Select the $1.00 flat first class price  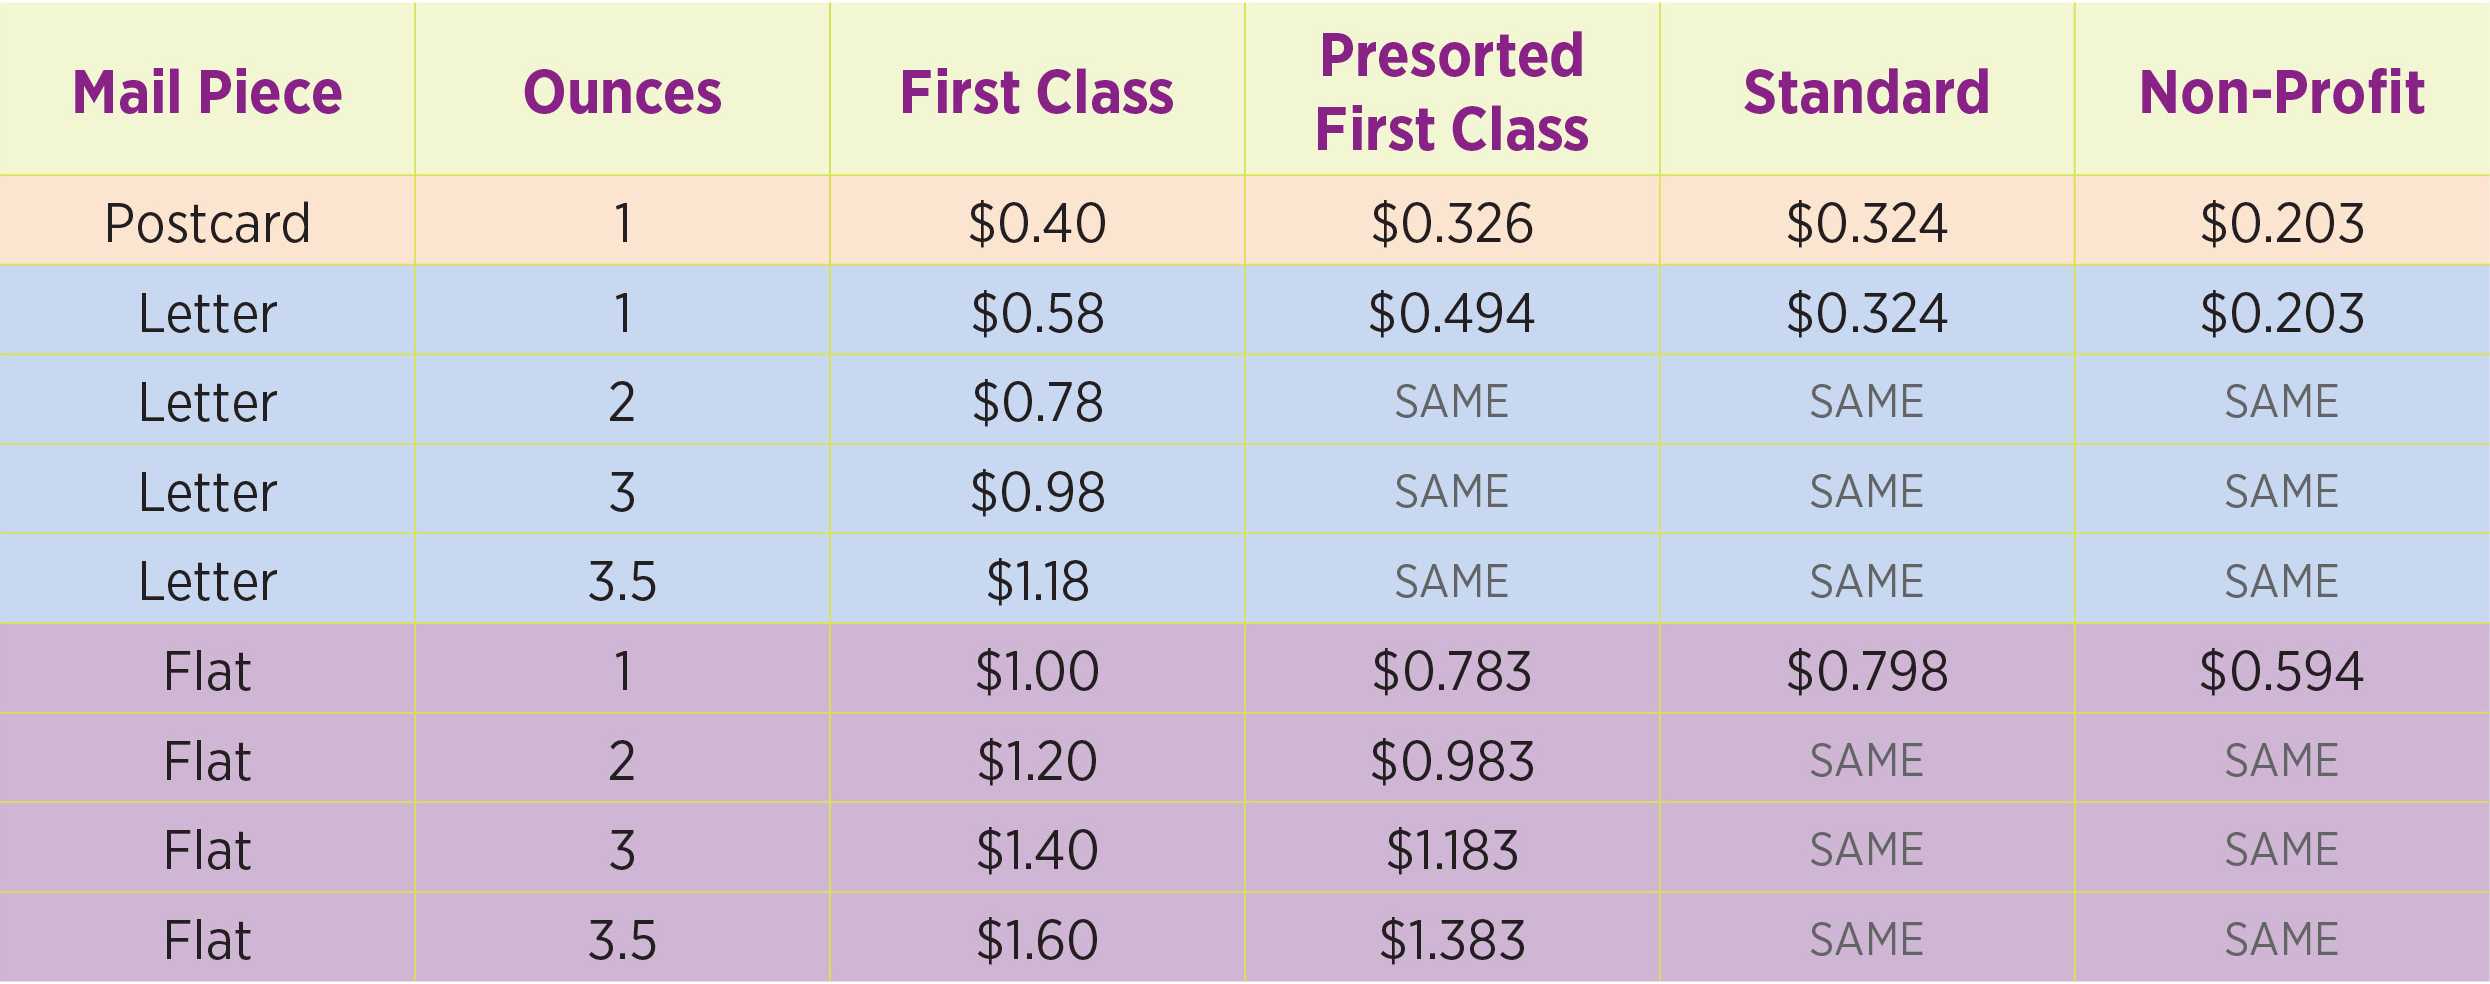click(1037, 670)
